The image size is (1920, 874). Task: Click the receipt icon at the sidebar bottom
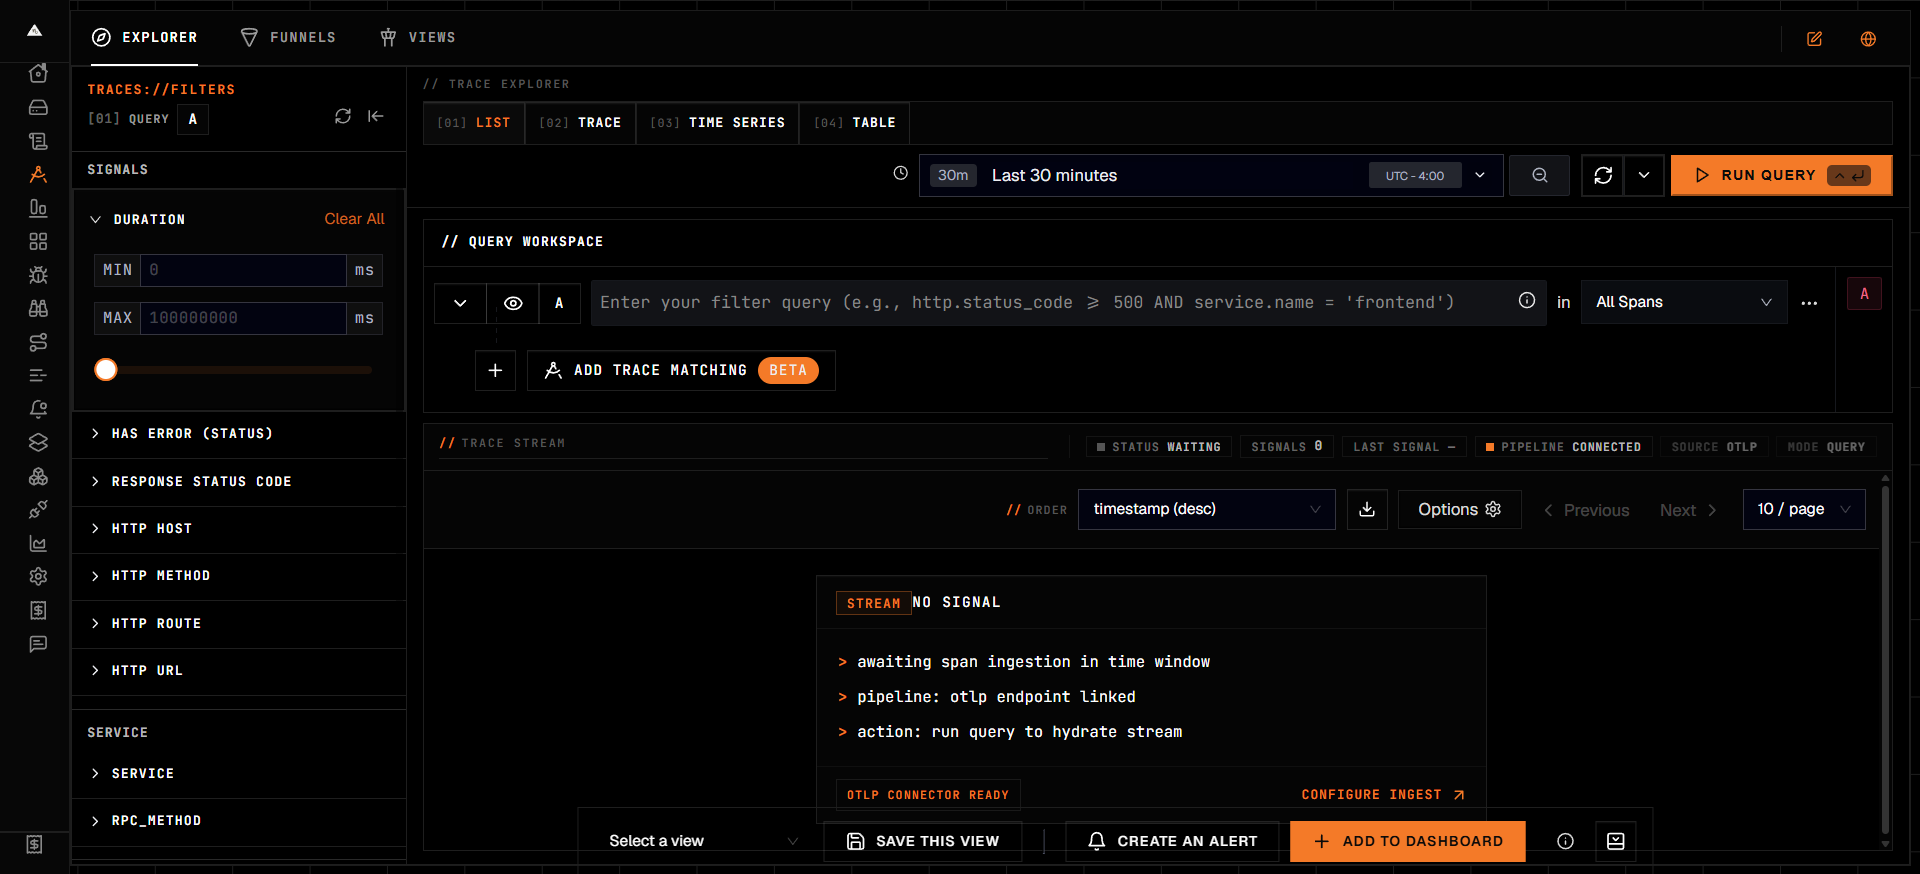coord(34,844)
